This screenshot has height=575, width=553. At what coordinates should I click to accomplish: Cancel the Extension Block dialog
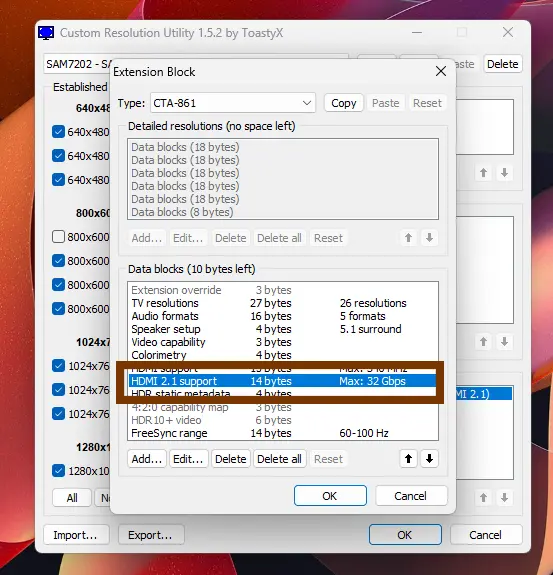(x=411, y=496)
